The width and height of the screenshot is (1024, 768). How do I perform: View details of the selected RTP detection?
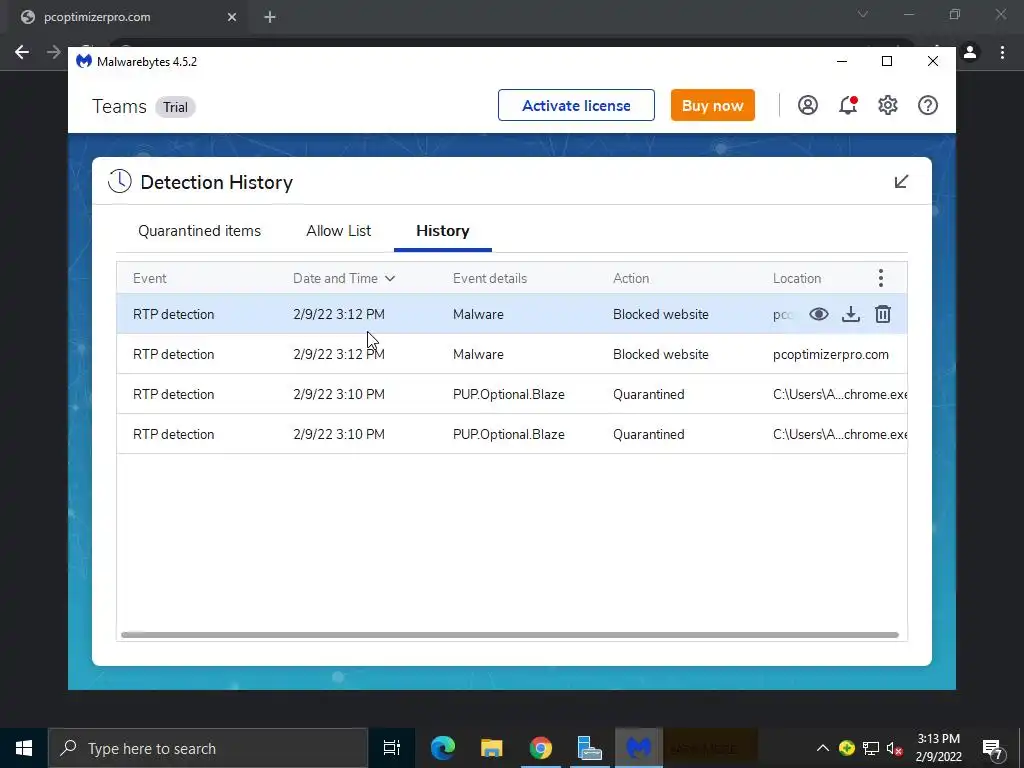tap(818, 314)
